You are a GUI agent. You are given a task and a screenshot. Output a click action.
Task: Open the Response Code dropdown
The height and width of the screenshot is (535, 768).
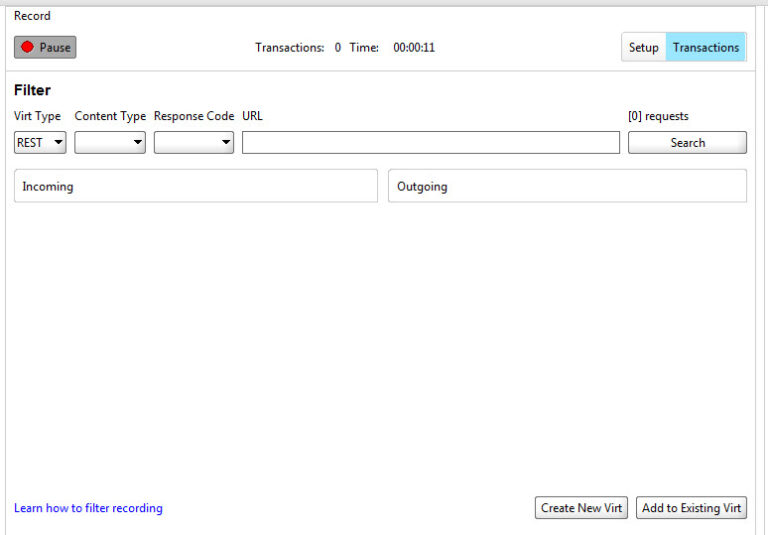pyautogui.click(x=193, y=143)
